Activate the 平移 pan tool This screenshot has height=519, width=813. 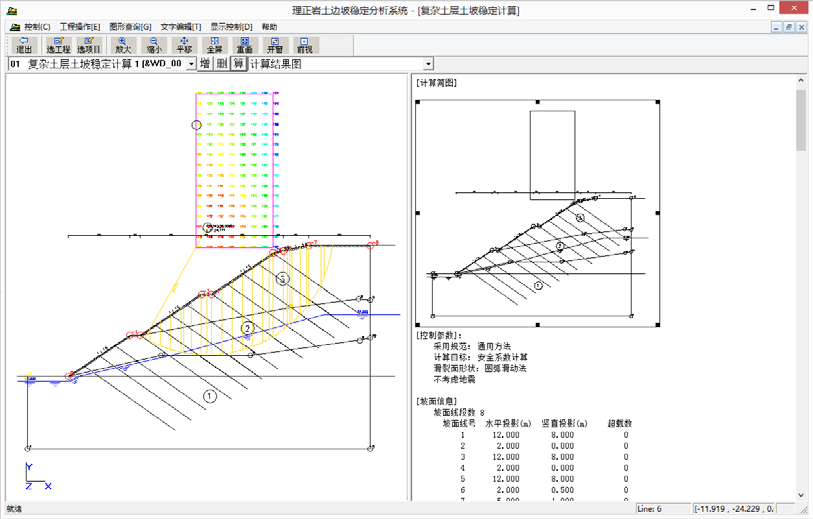click(183, 45)
